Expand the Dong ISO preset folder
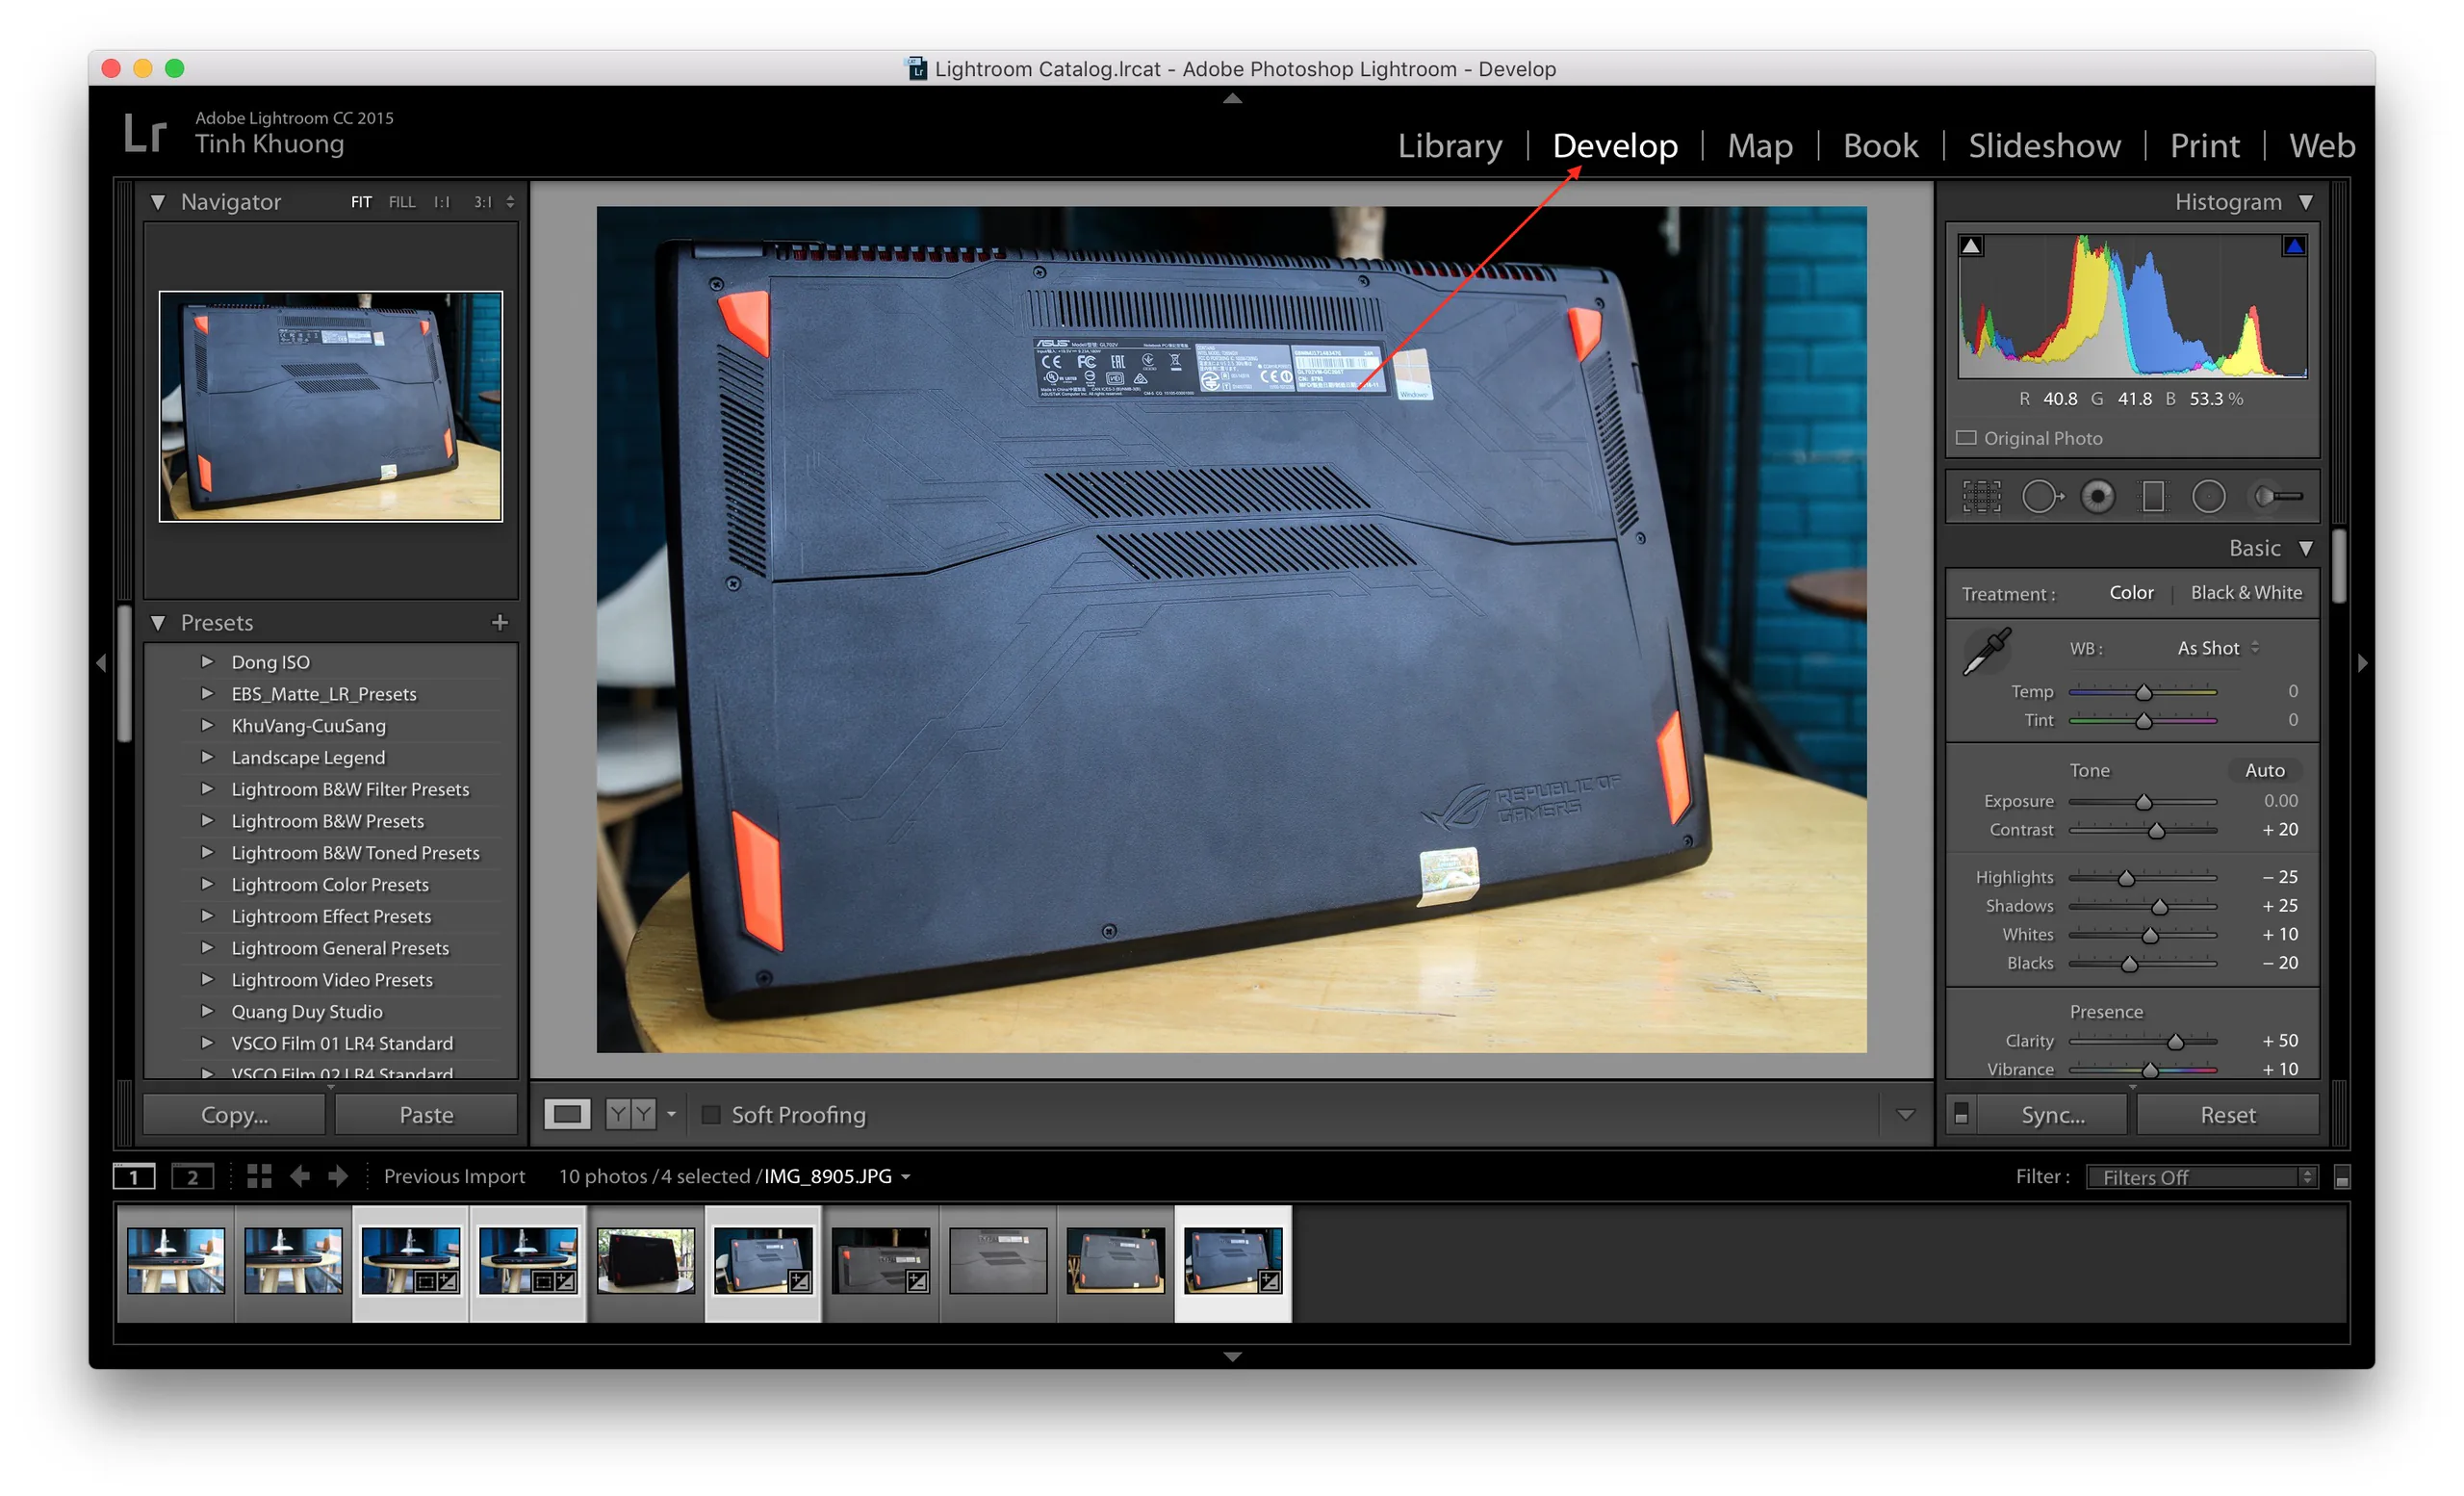The height and width of the screenshot is (1496, 2464). point(207,661)
